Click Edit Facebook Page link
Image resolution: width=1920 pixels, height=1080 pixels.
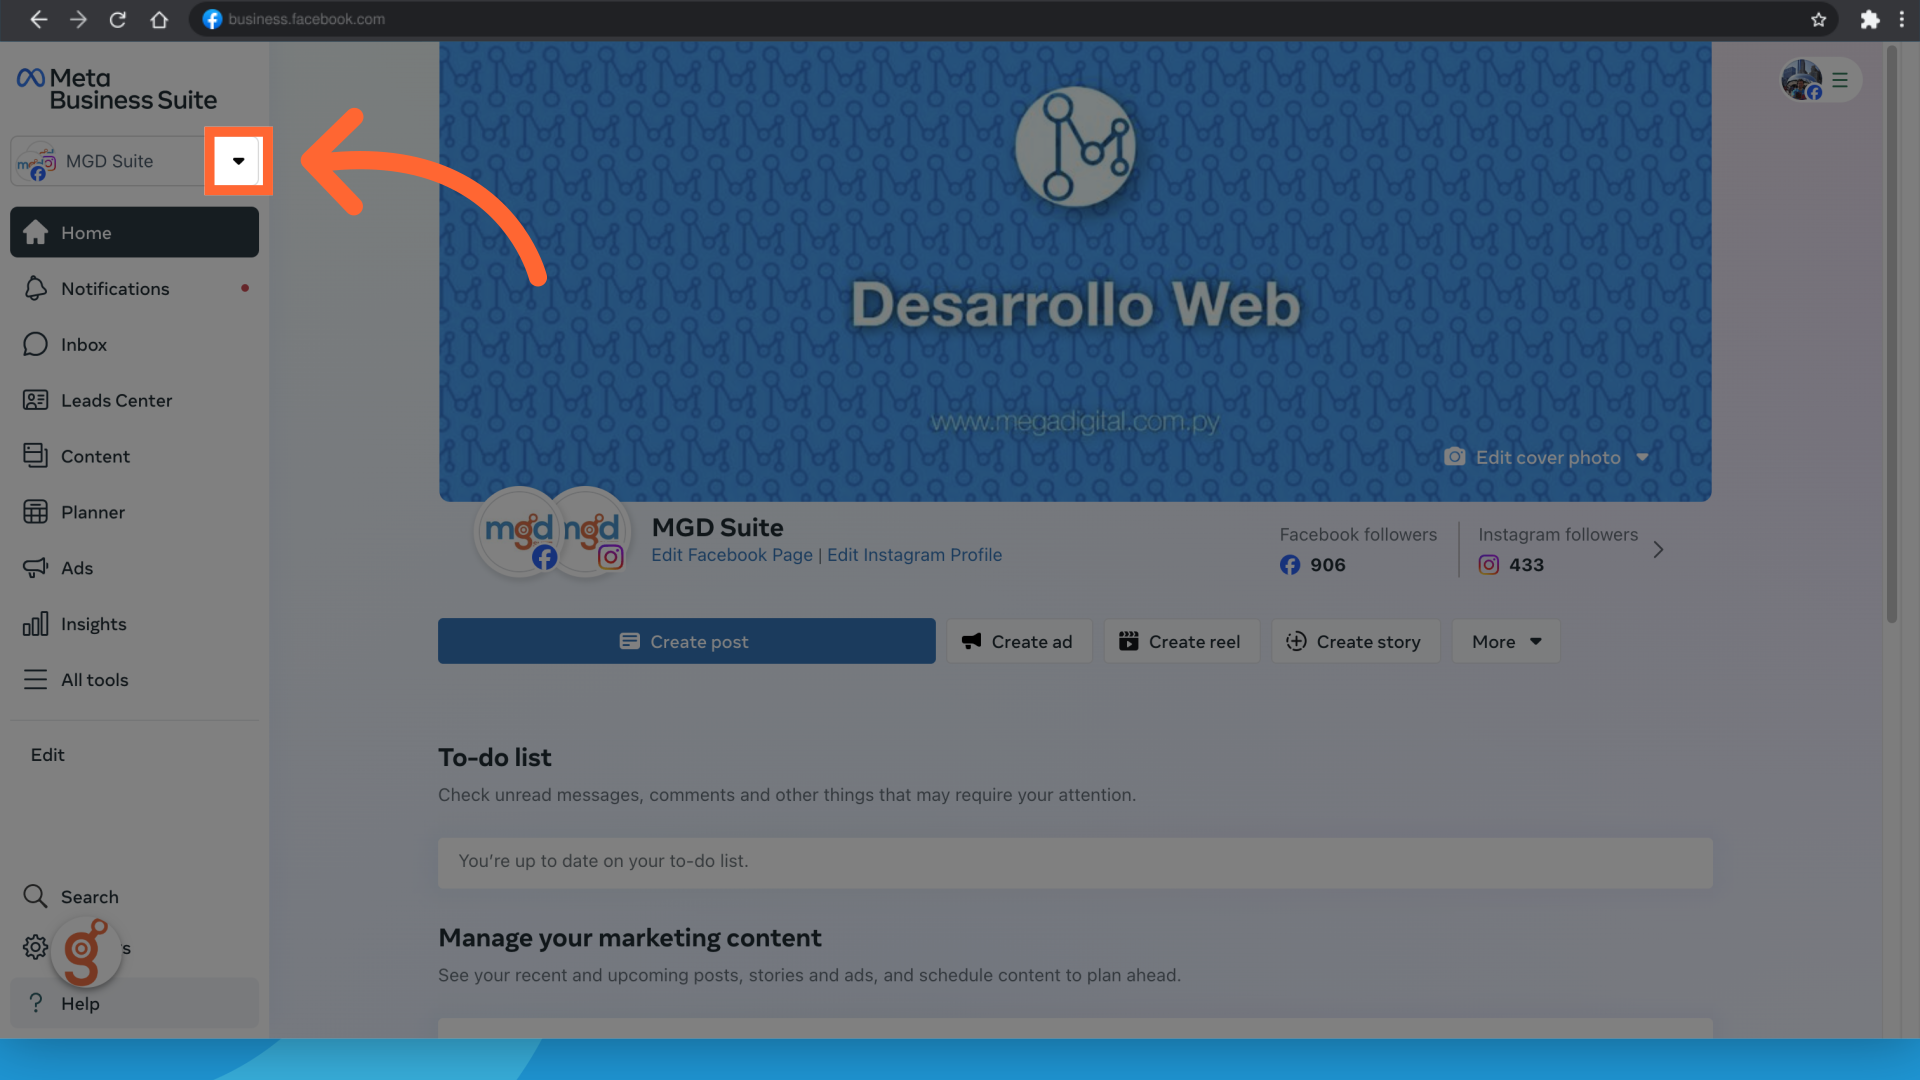tap(731, 555)
